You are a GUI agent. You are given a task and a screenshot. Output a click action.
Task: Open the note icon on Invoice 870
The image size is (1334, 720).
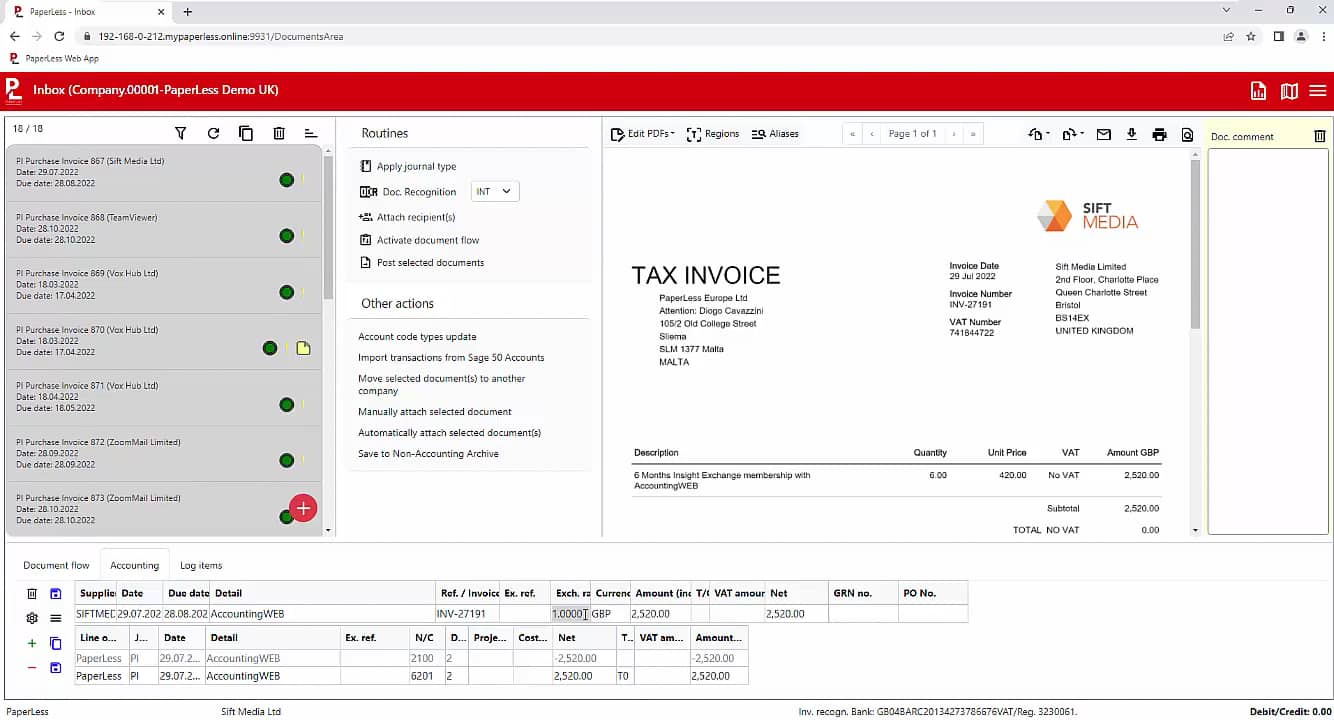click(303, 348)
